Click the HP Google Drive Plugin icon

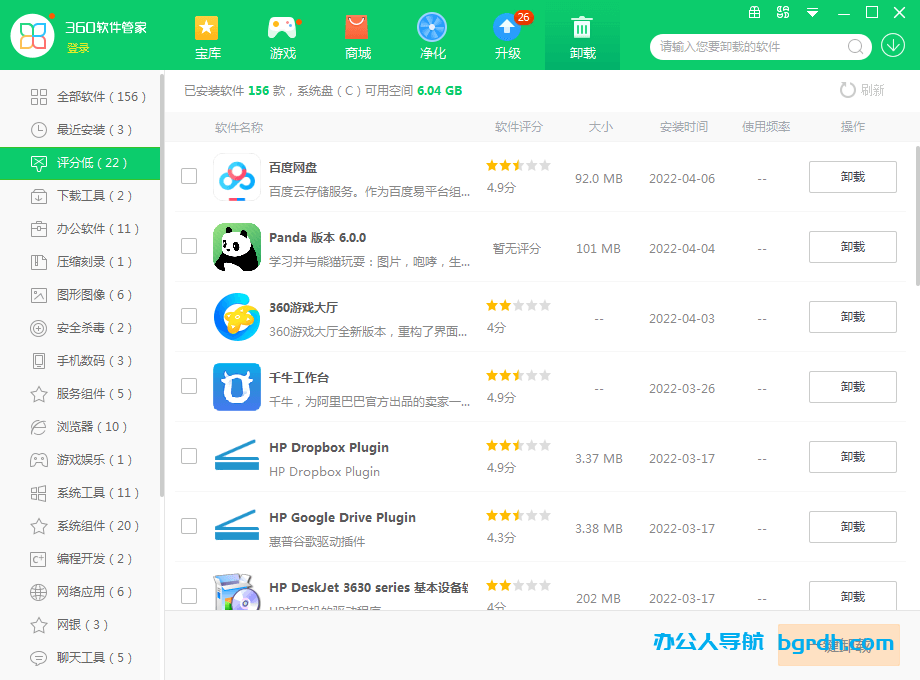click(x=236, y=525)
